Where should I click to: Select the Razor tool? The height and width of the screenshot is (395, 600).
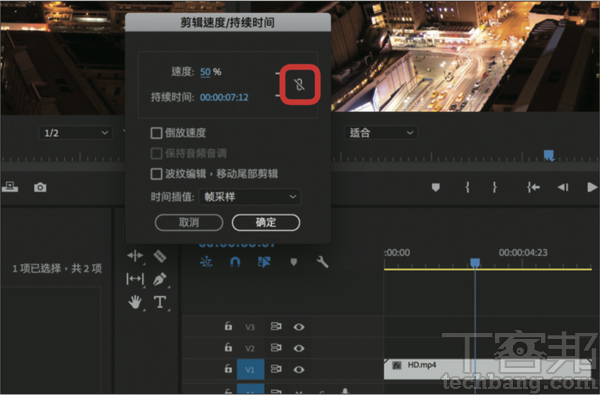[x=160, y=256]
